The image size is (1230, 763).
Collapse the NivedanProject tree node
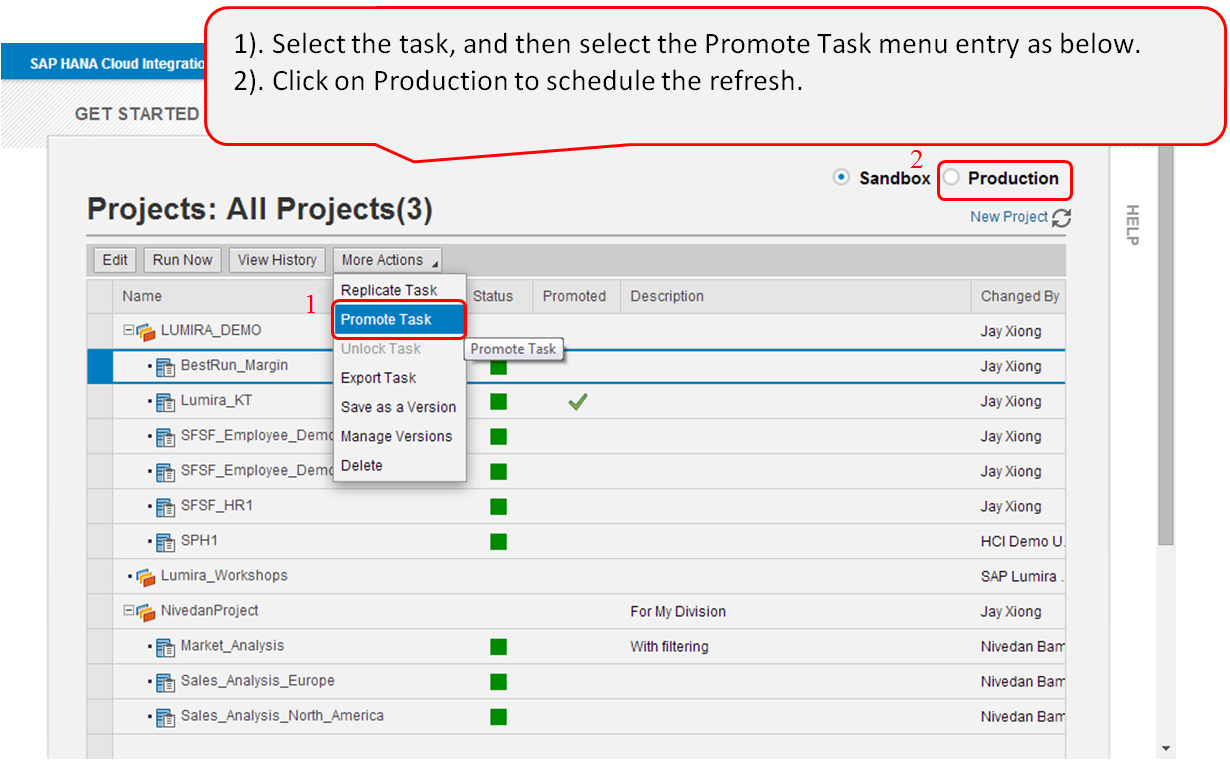click(x=128, y=611)
